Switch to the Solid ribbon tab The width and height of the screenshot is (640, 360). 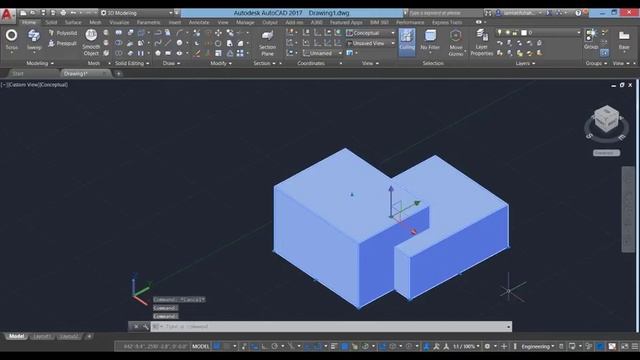(x=51, y=22)
